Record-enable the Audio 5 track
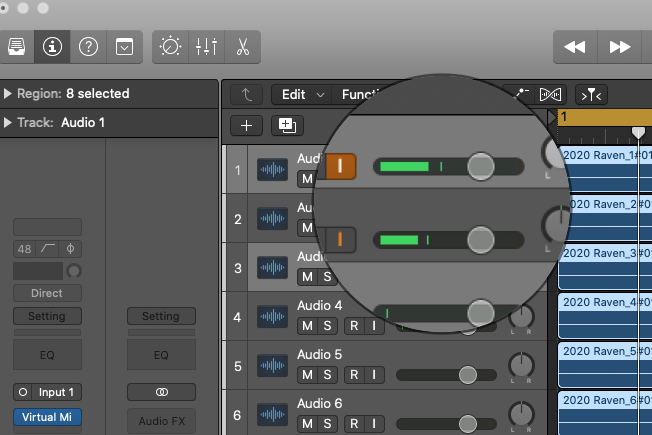652x435 pixels. pos(354,375)
